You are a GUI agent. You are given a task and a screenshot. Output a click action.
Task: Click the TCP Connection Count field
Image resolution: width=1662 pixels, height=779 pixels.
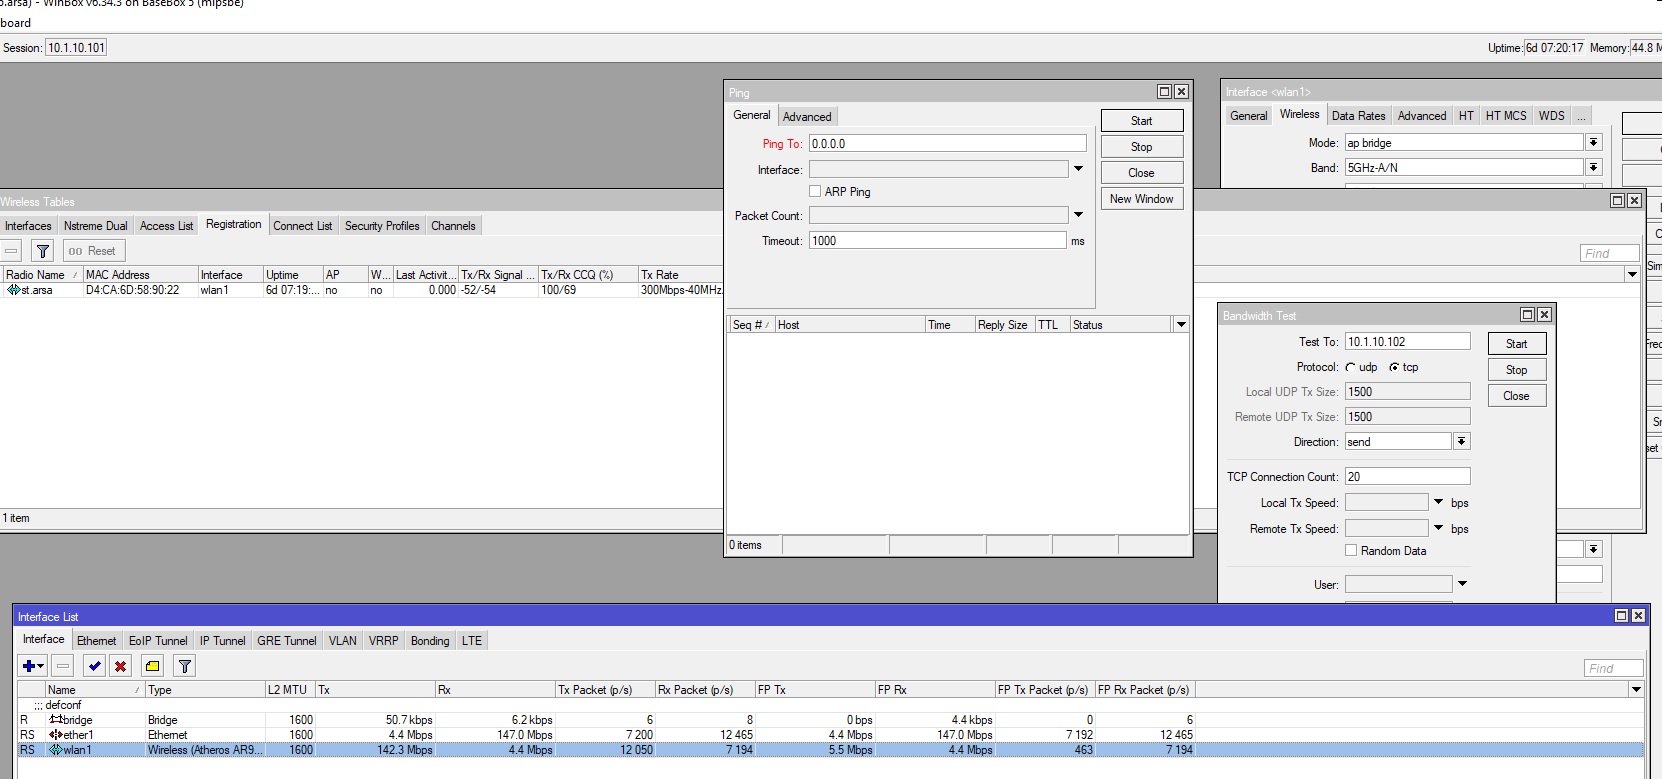[x=1408, y=476]
